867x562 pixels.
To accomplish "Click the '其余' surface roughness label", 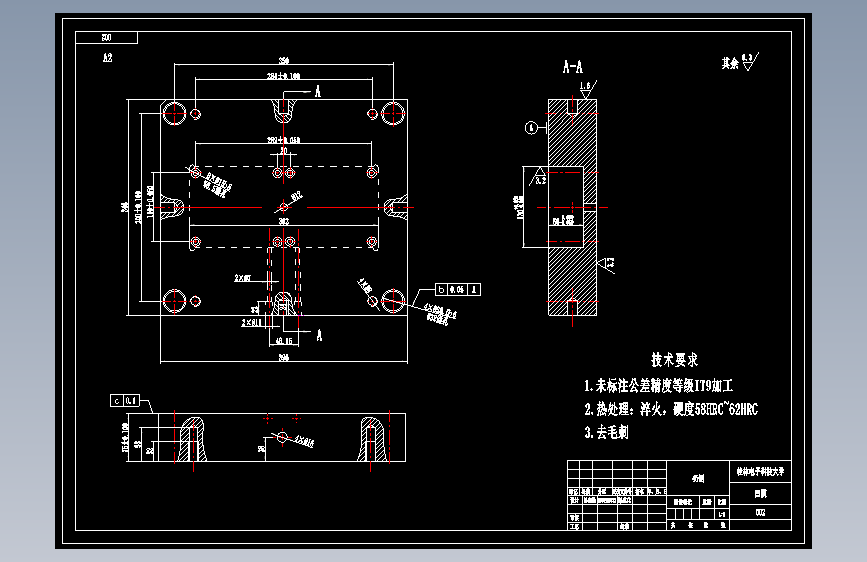I will [730, 63].
